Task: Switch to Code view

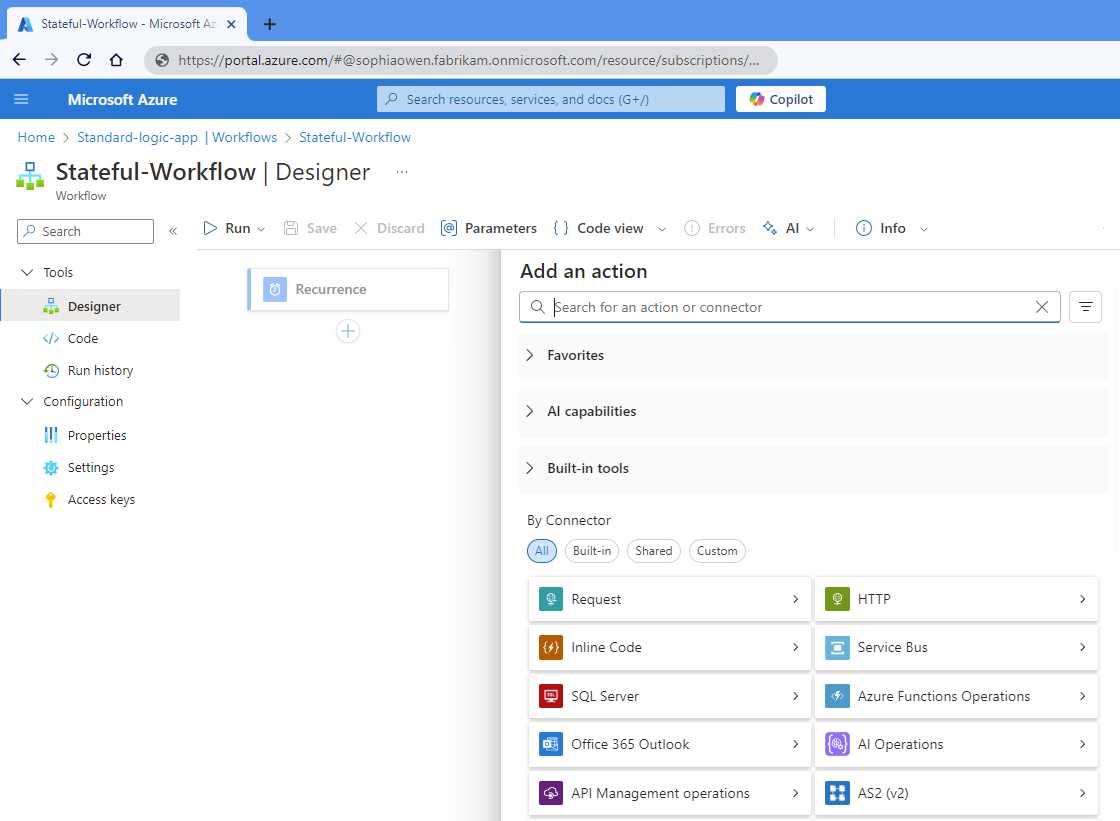Action: (599, 228)
